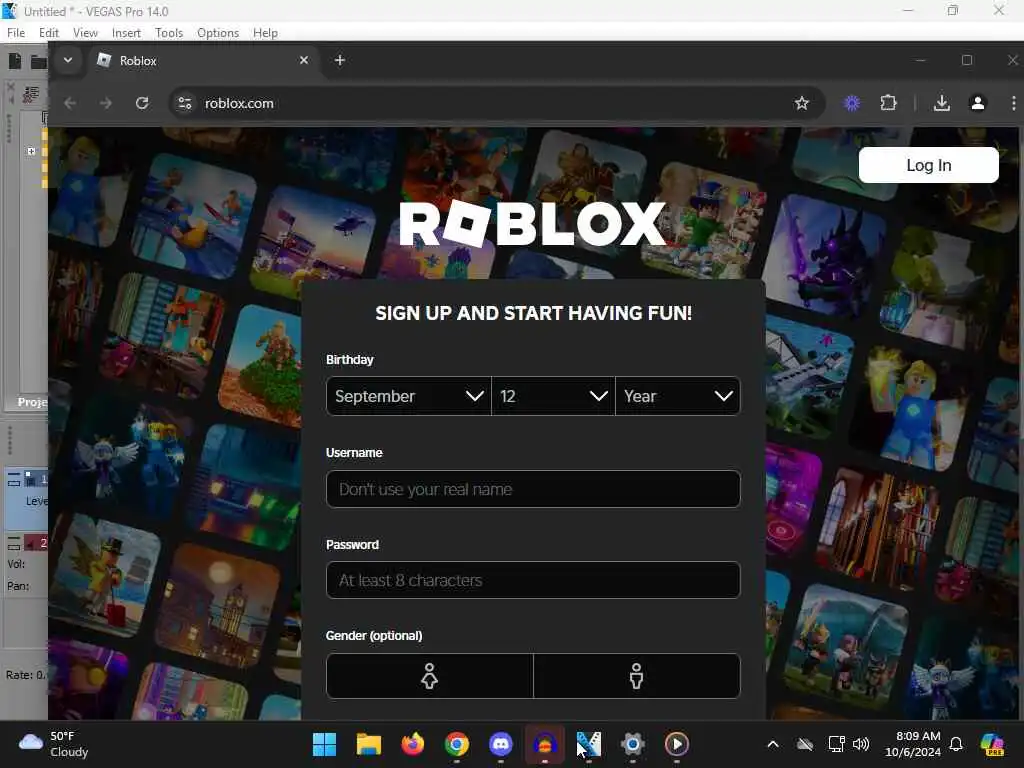Click the browser back arrow
The height and width of the screenshot is (768, 1024).
71,103
